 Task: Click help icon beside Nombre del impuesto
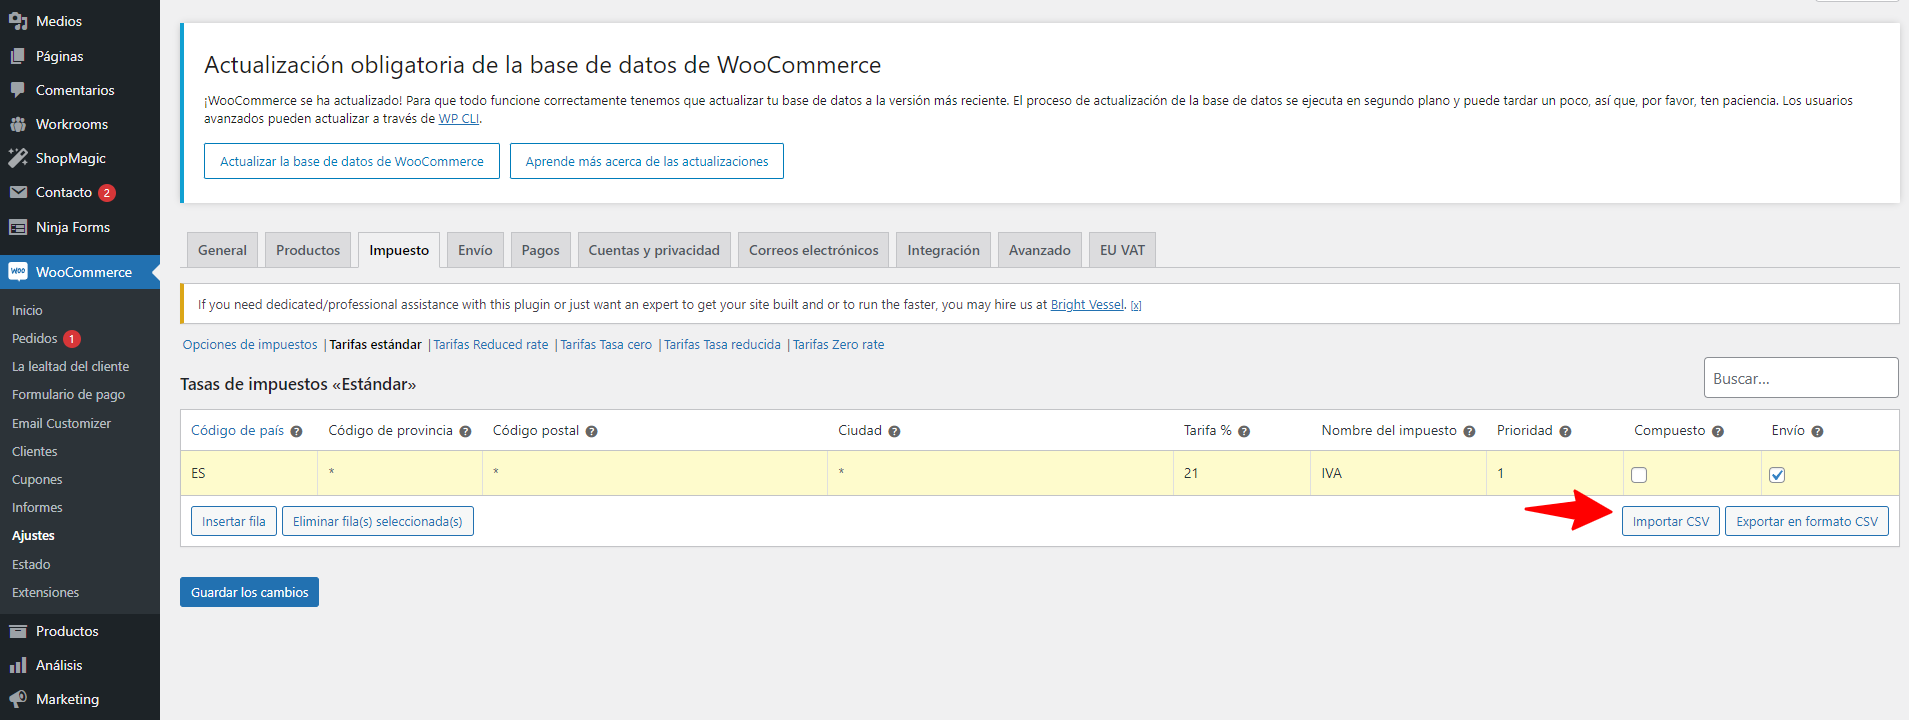click(x=1469, y=432)
